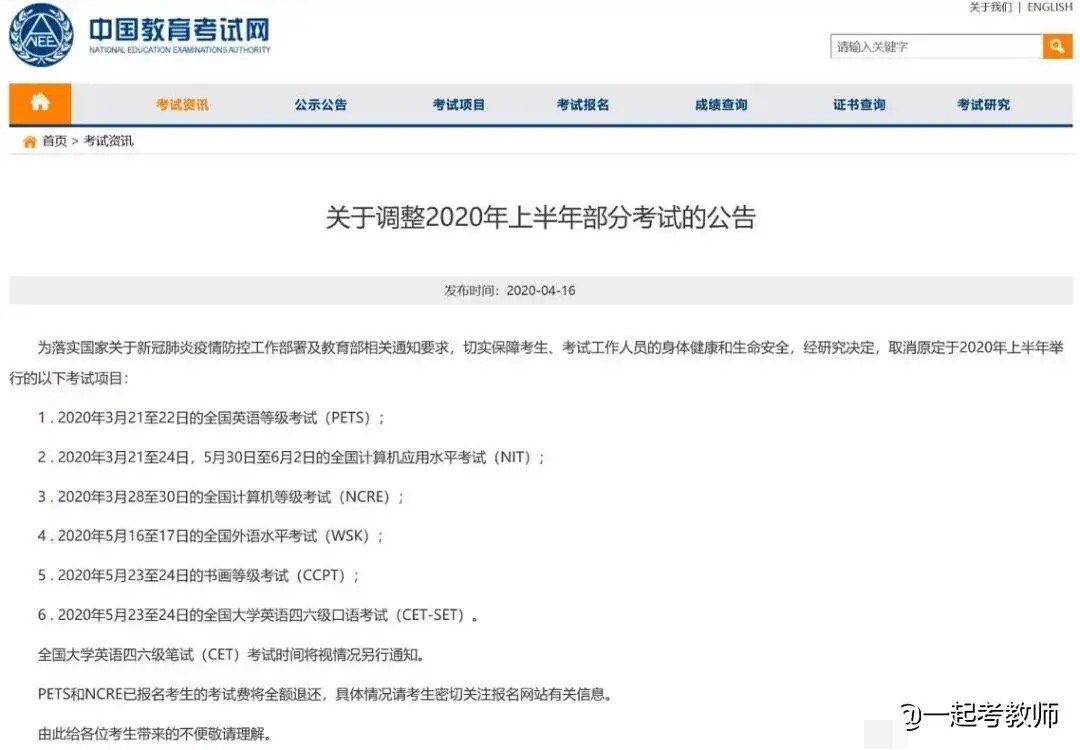
Task: Click item 1 about PETS exam
Action: [x=211, y=418]
